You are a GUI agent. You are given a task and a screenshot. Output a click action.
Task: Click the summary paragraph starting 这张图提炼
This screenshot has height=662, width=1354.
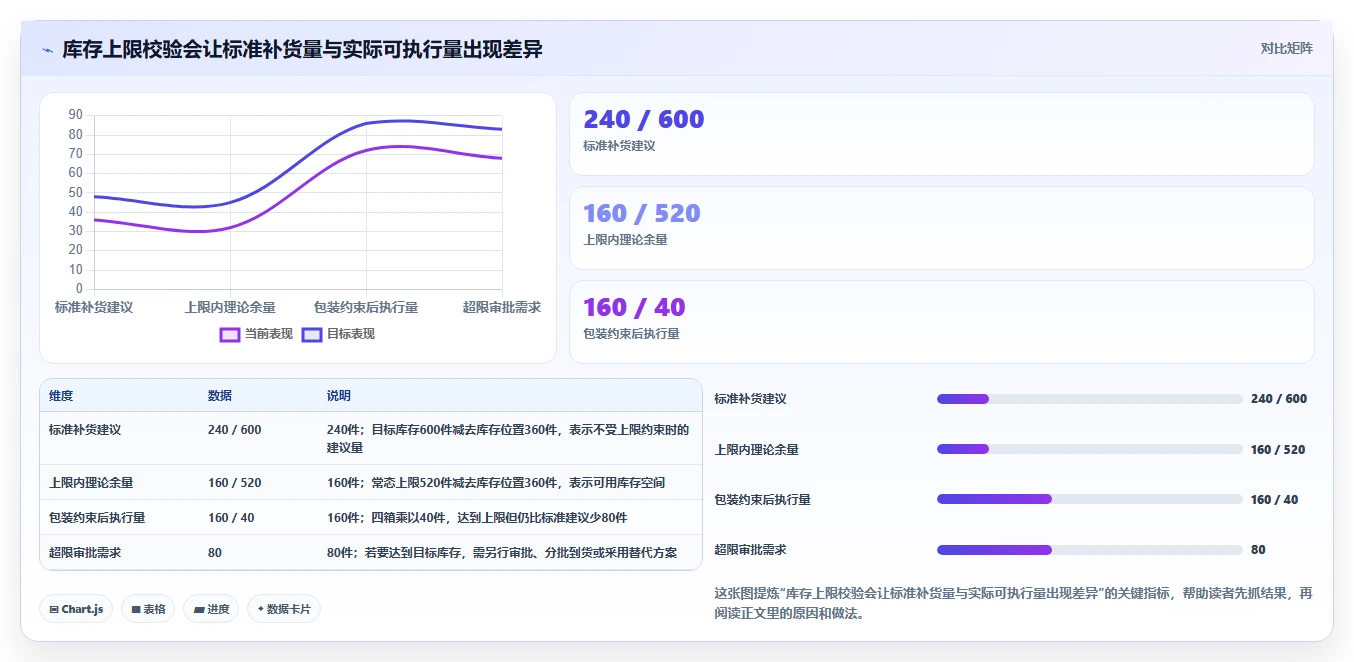pos(1013,603)
